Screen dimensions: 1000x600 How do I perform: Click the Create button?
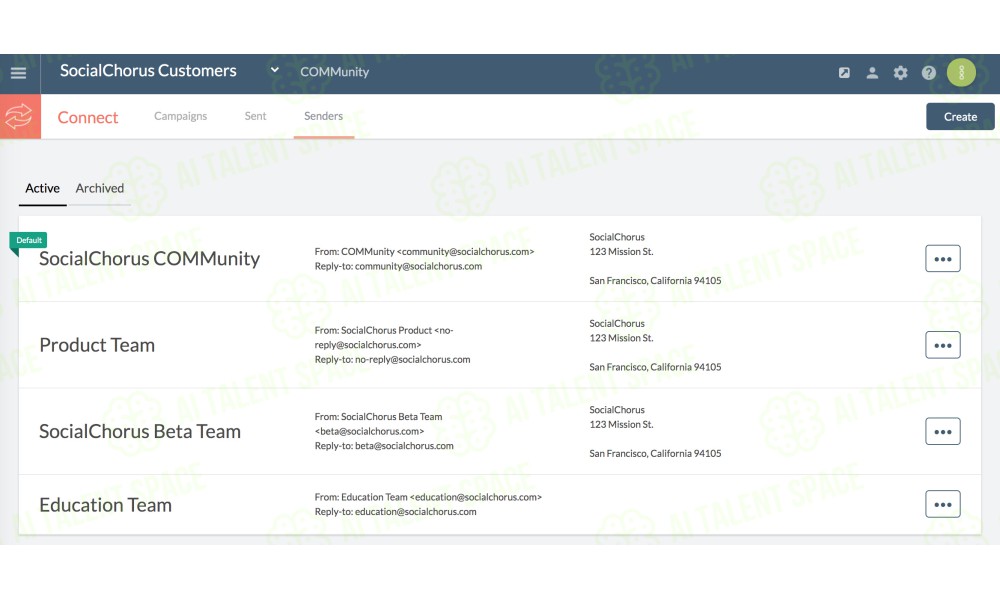point(960,117)
